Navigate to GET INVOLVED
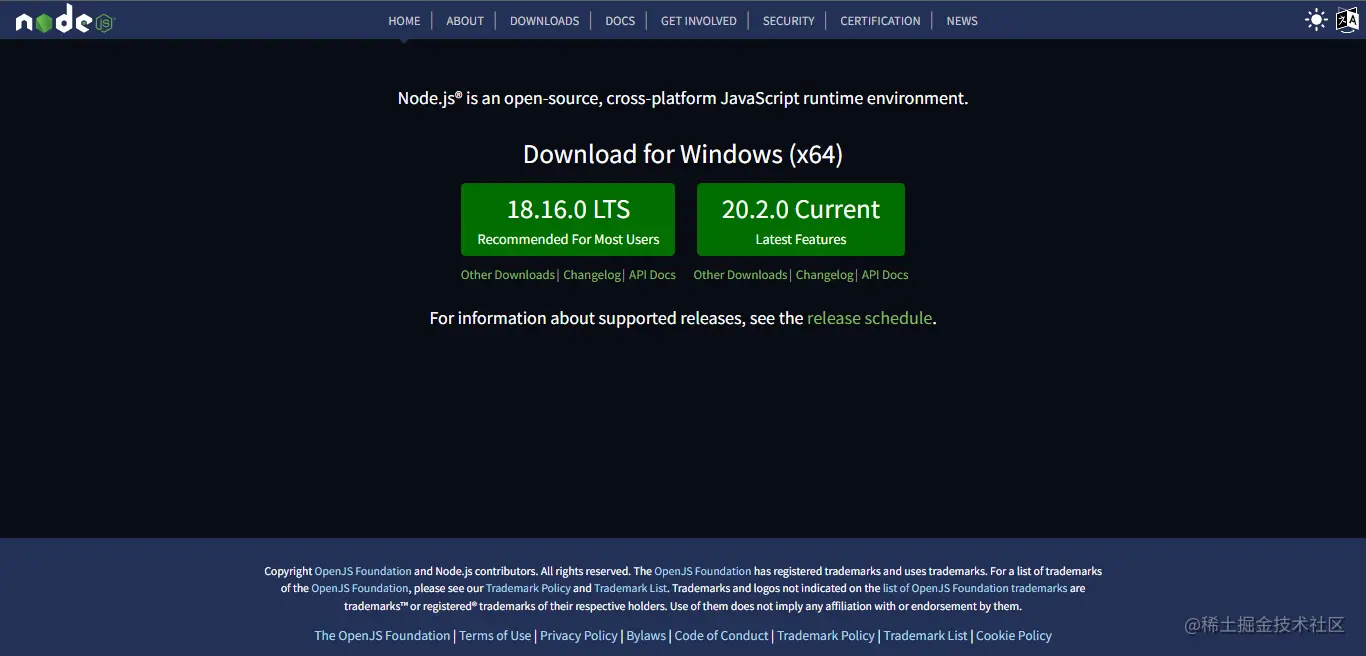This screenshot has height=656, width=1366. click(698, 20)
